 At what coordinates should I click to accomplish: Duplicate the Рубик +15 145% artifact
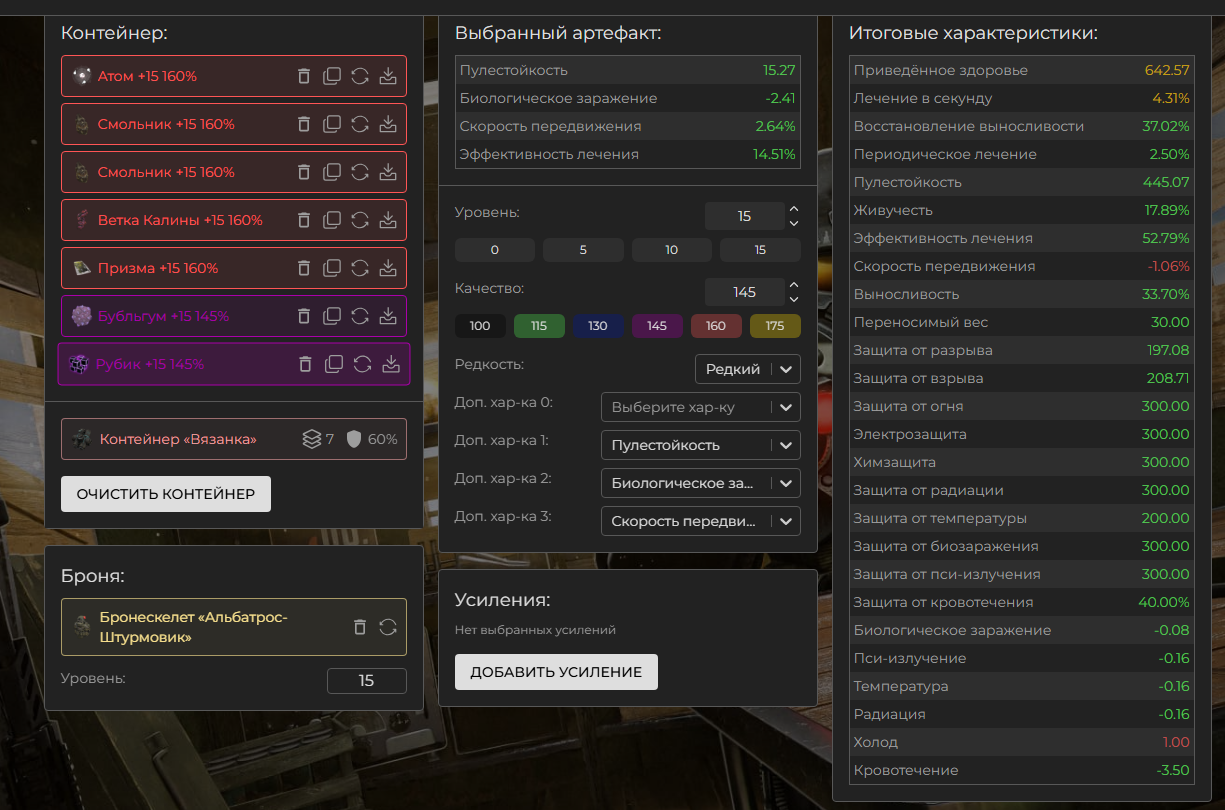334,364
